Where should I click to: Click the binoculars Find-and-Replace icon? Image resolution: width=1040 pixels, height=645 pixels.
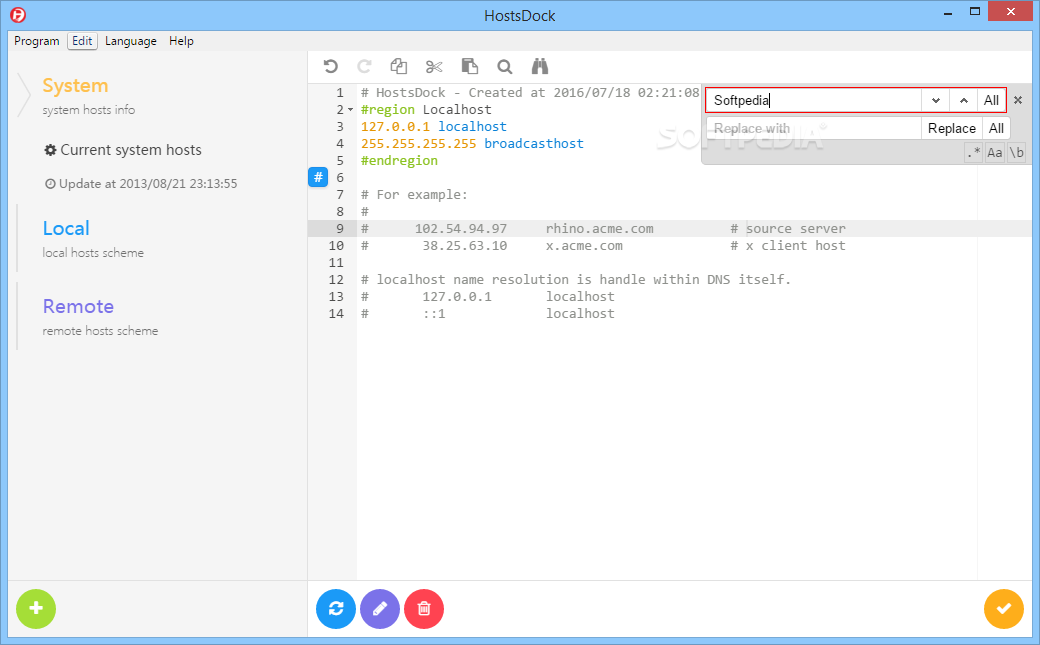pos(540,66)
